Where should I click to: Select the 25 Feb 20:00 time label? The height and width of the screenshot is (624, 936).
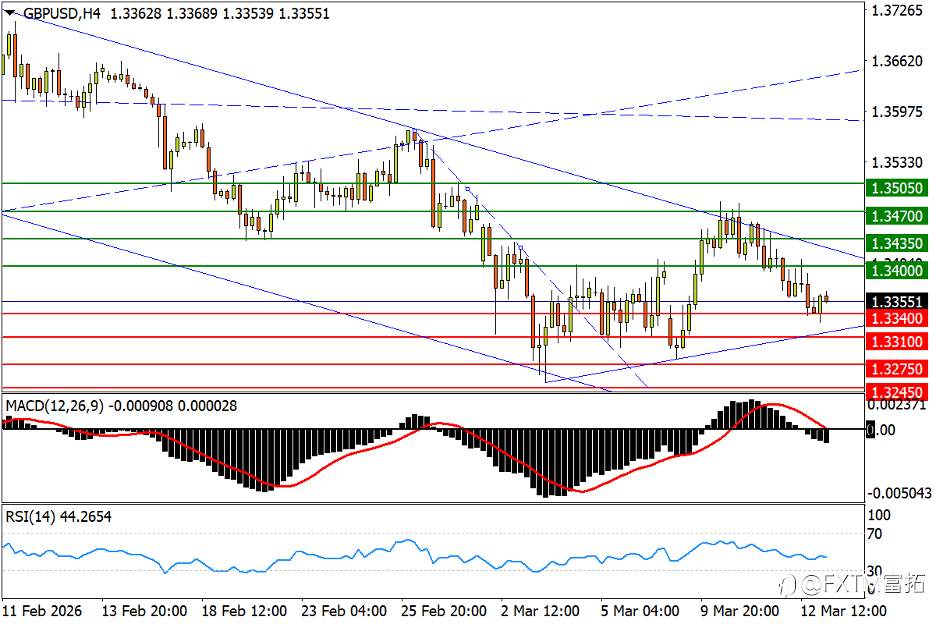tap(444, 611)
